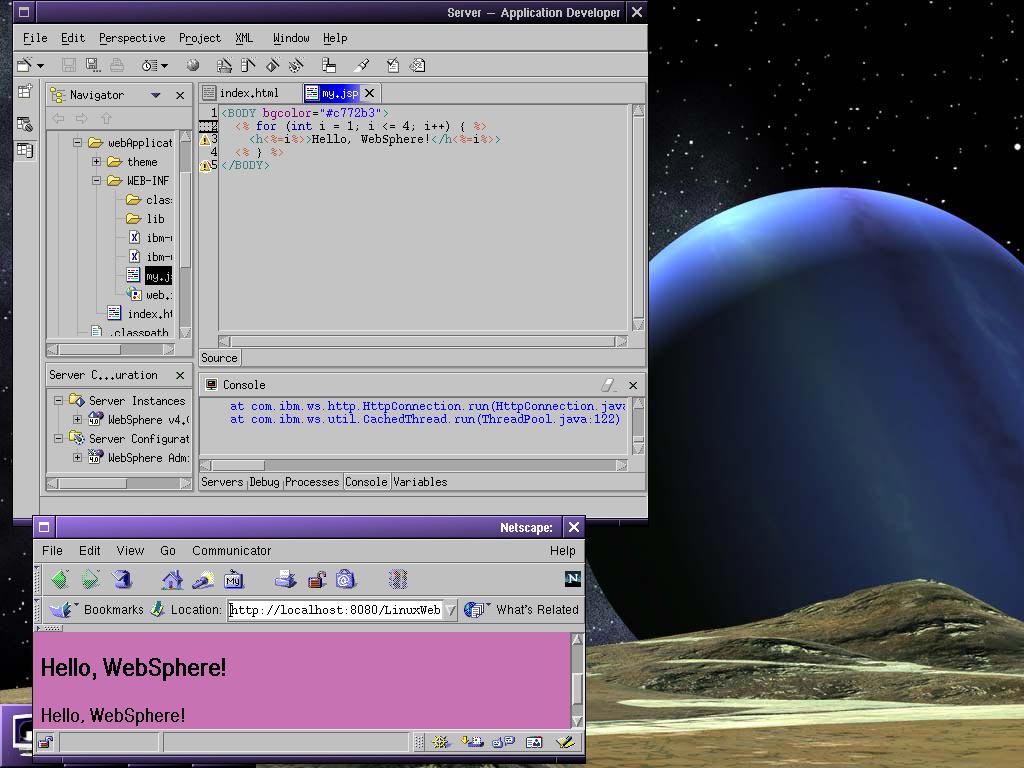Open the XML menu

[x=244, y=38]
